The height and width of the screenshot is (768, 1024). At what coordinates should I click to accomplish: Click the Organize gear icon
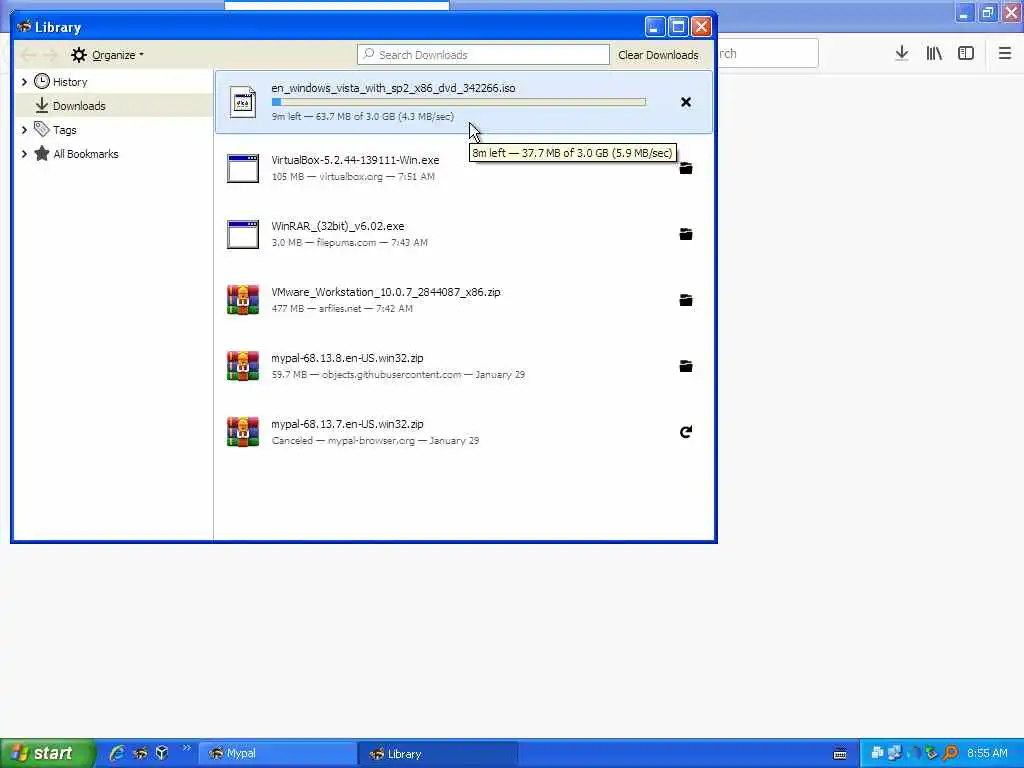point(79,55)
